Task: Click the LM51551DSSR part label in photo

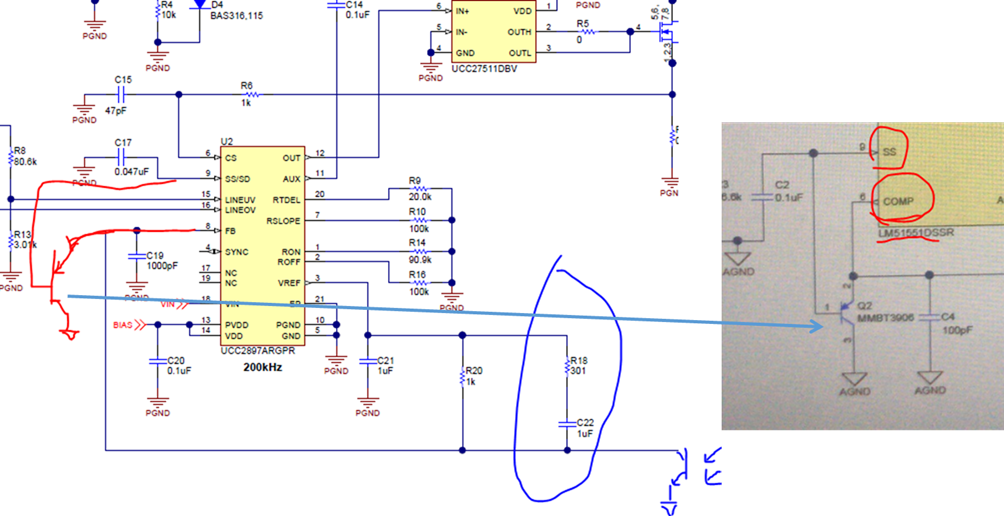Action: [x=918, y=233]
